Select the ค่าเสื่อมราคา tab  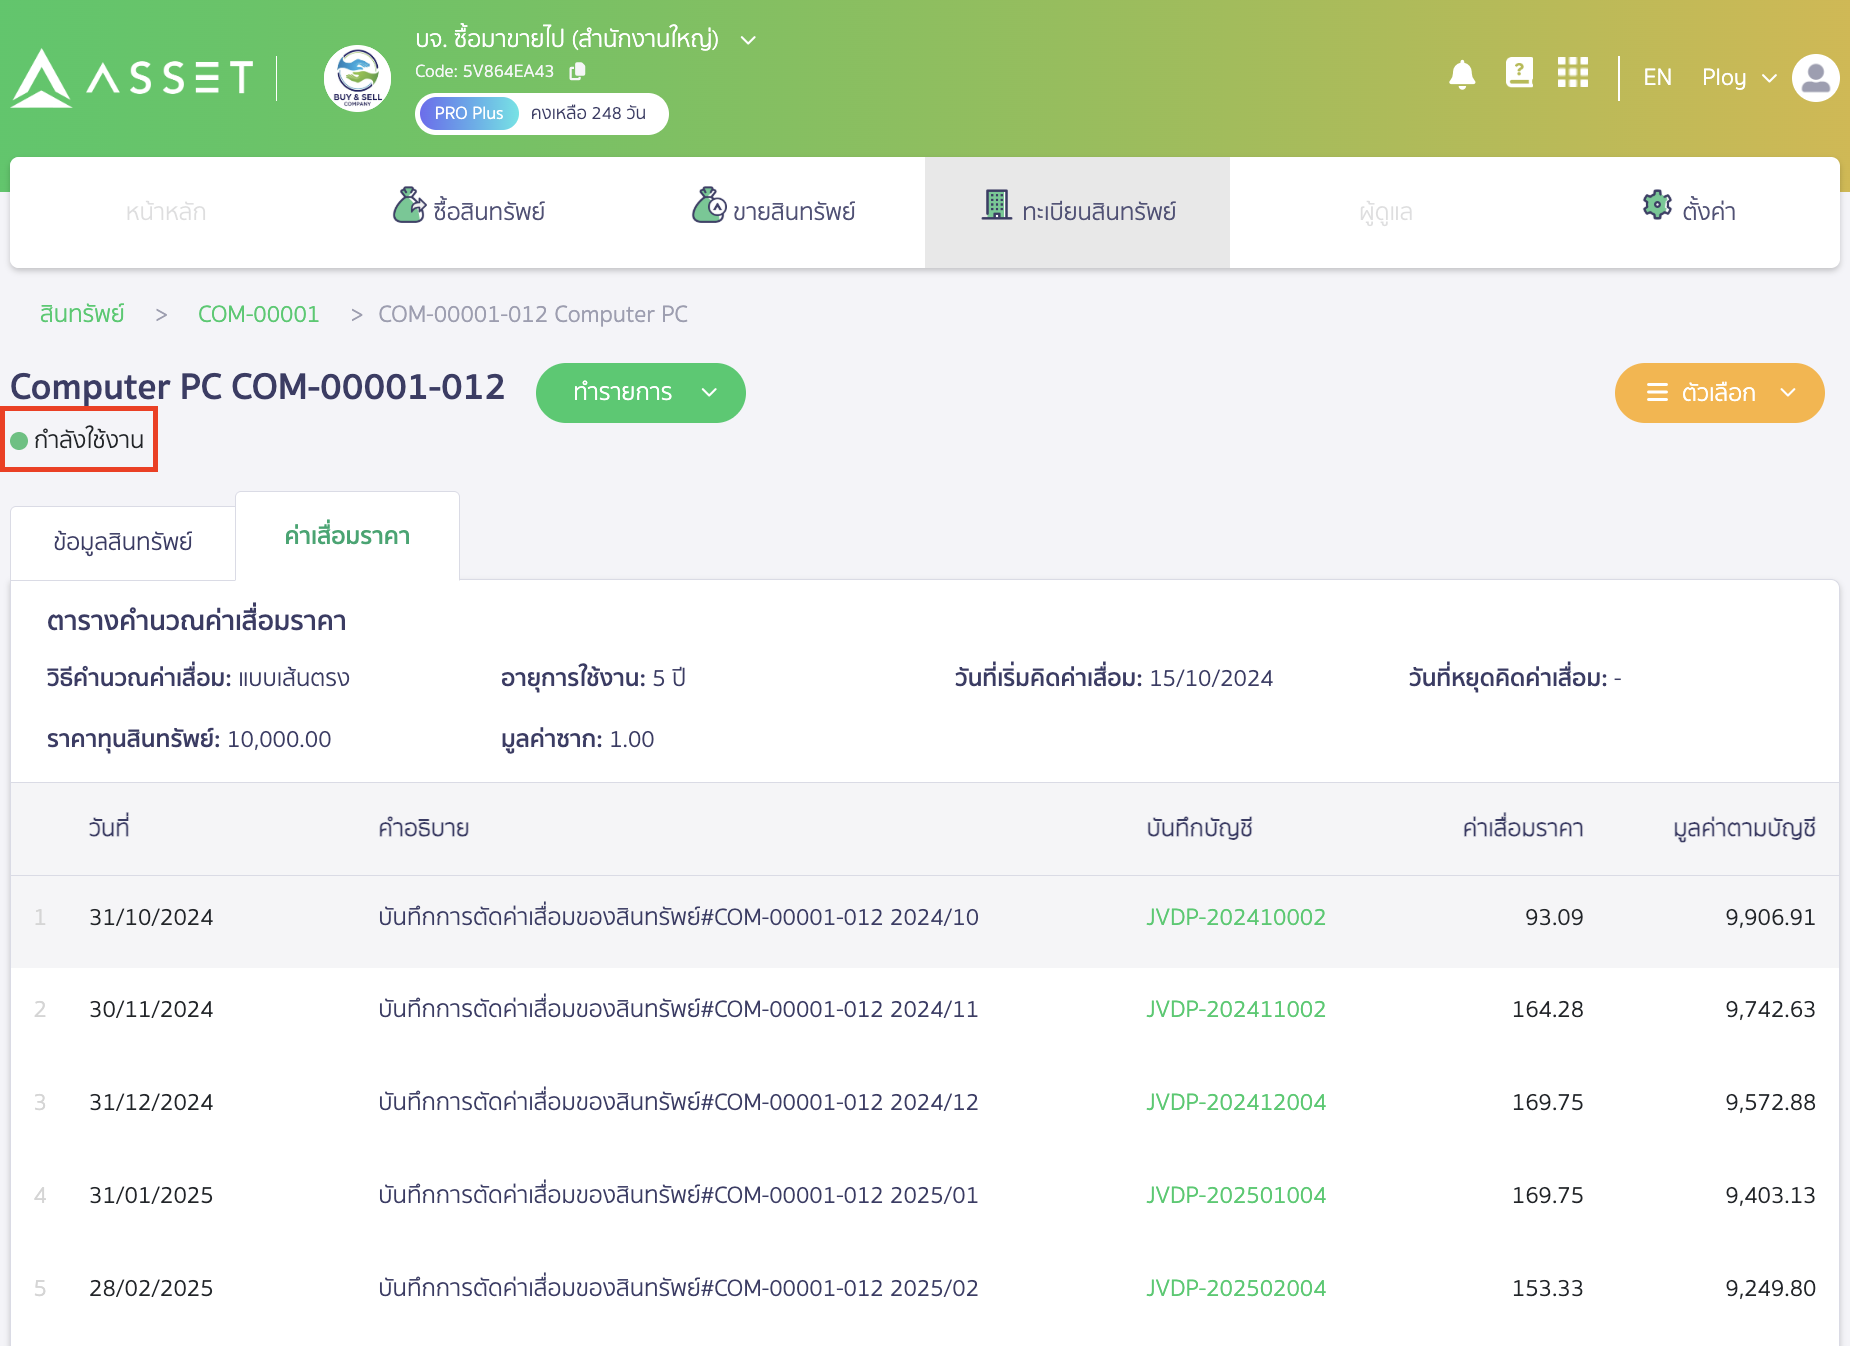tap(347, 536)
